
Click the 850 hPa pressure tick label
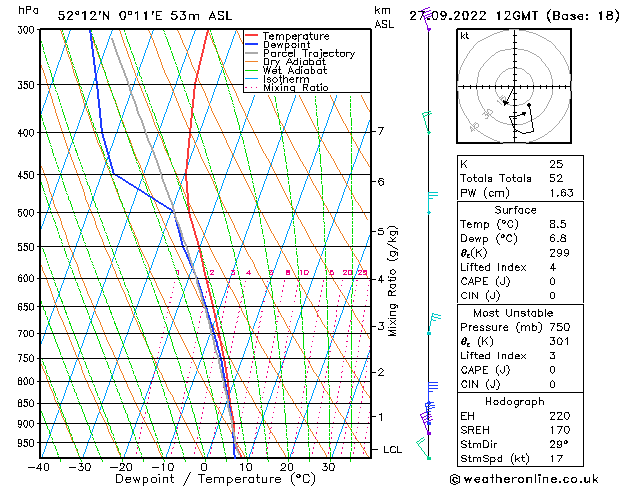(x=28, y=403)
